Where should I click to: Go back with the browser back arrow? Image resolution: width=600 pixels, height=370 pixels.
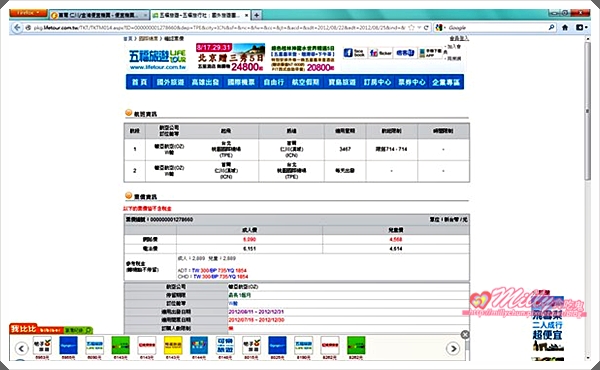16,28
